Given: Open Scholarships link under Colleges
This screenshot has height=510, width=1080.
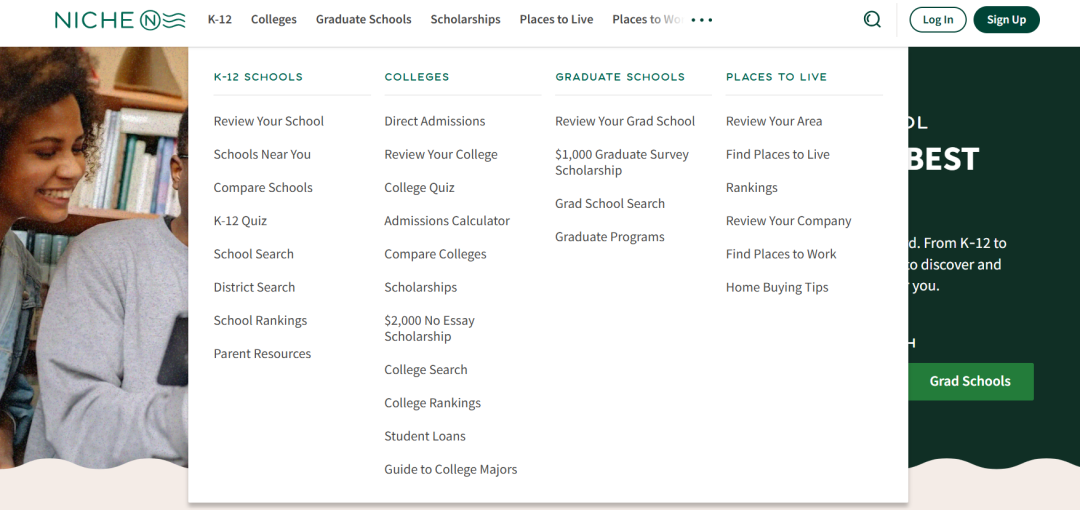Looking at the screenshot, I should coord(421,287).
